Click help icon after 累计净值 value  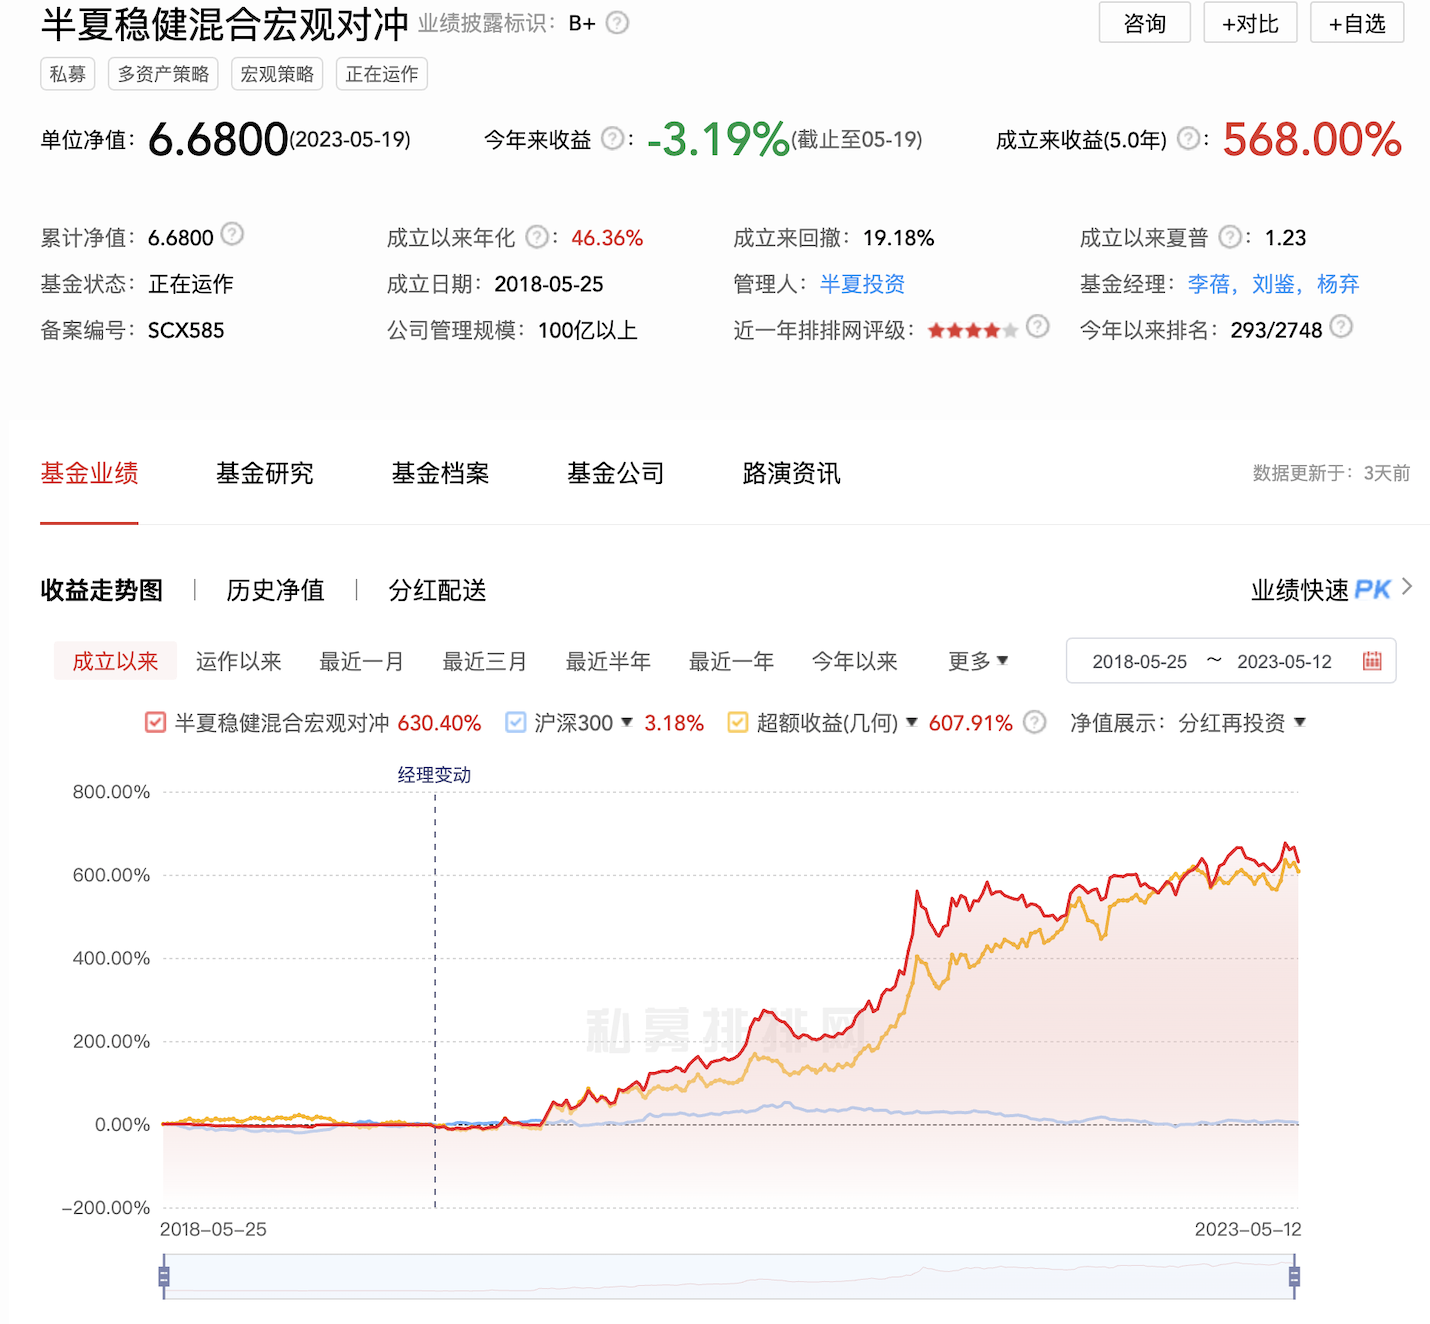coord(232,234)
